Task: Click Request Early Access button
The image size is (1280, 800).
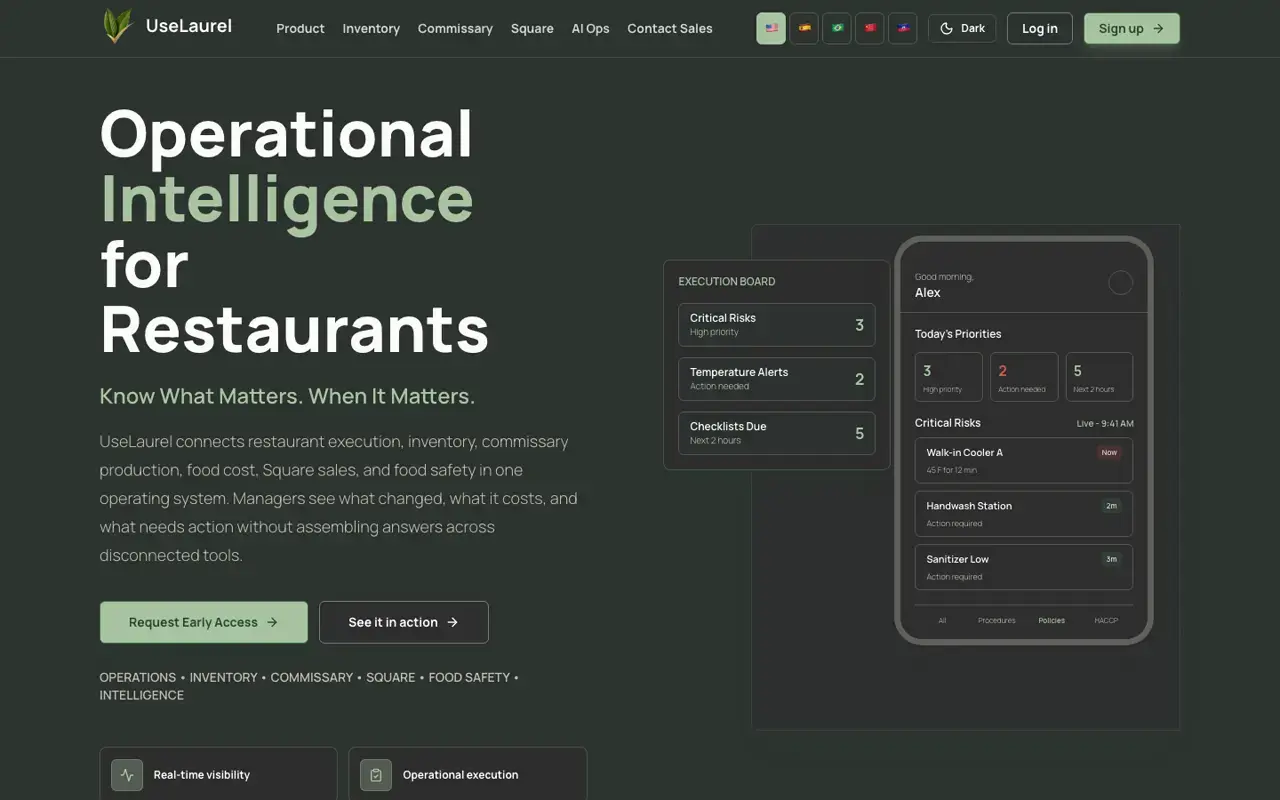Action: click(x=204, y=622)
